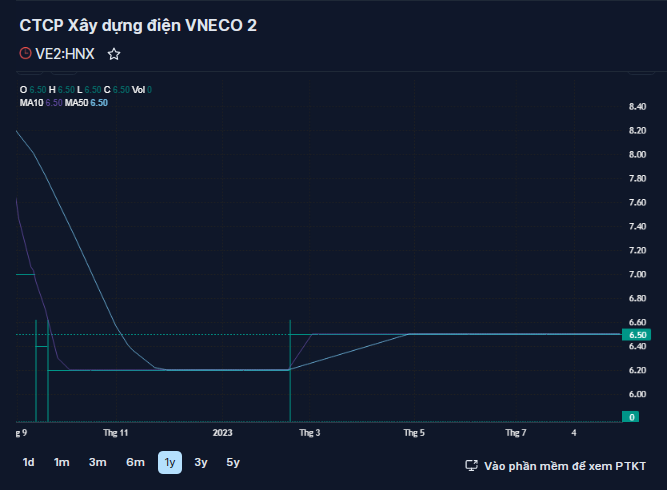Click the current price tag 6.50 on axis
Screen dimensions: 667x490
pos(636,335)
